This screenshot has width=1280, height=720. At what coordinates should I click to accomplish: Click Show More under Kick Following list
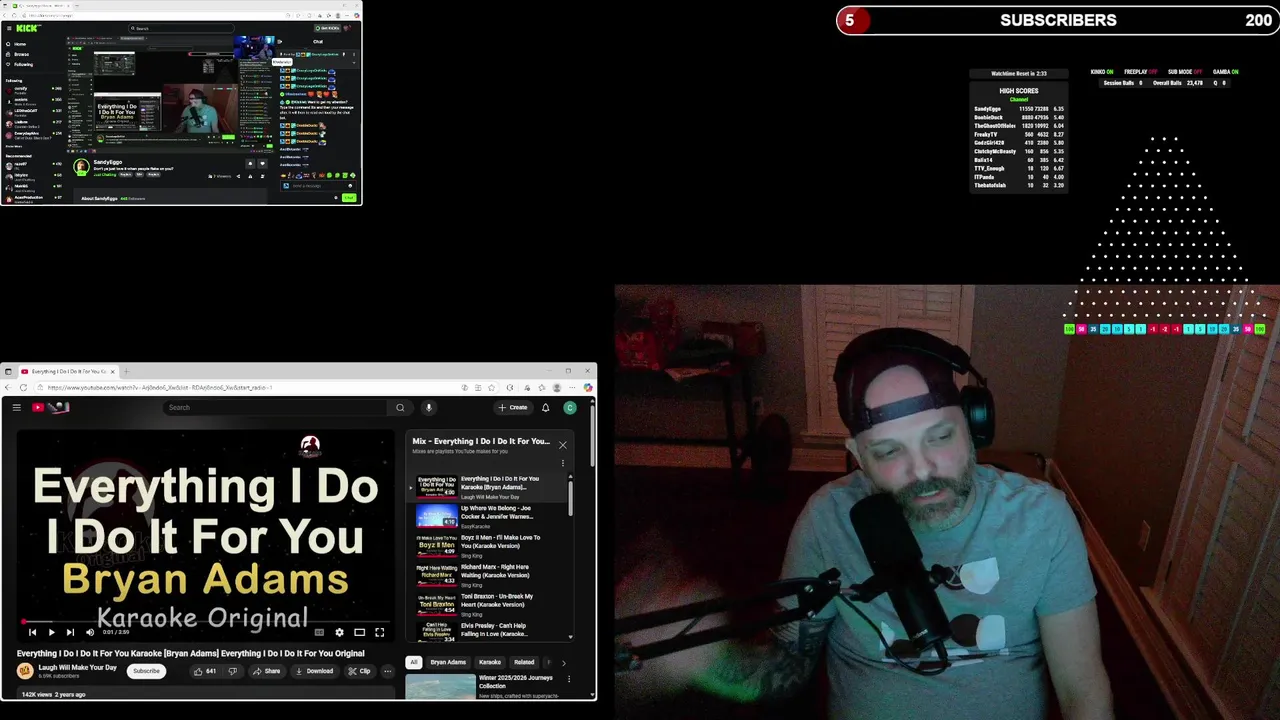coord(14,146)
